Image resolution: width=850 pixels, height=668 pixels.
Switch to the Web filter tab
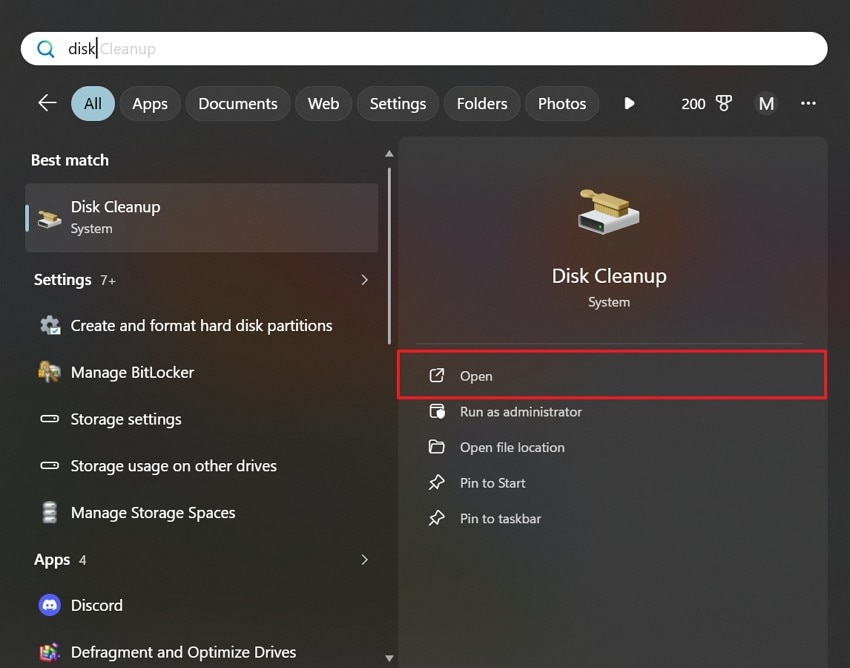(x=324, y=104)
